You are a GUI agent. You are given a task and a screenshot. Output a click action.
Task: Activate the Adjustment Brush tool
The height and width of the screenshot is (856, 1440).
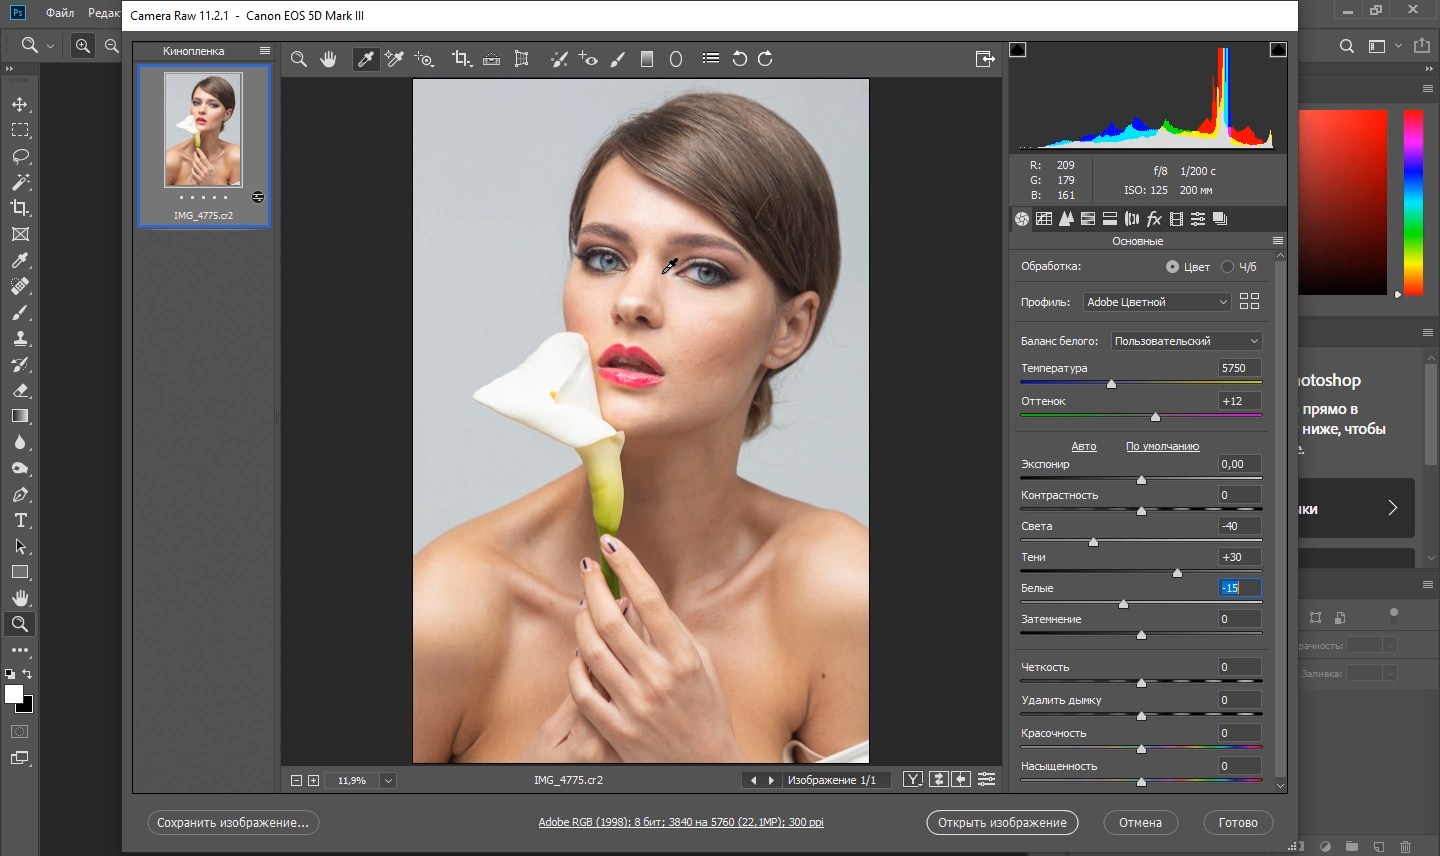(x=617, y=59)
